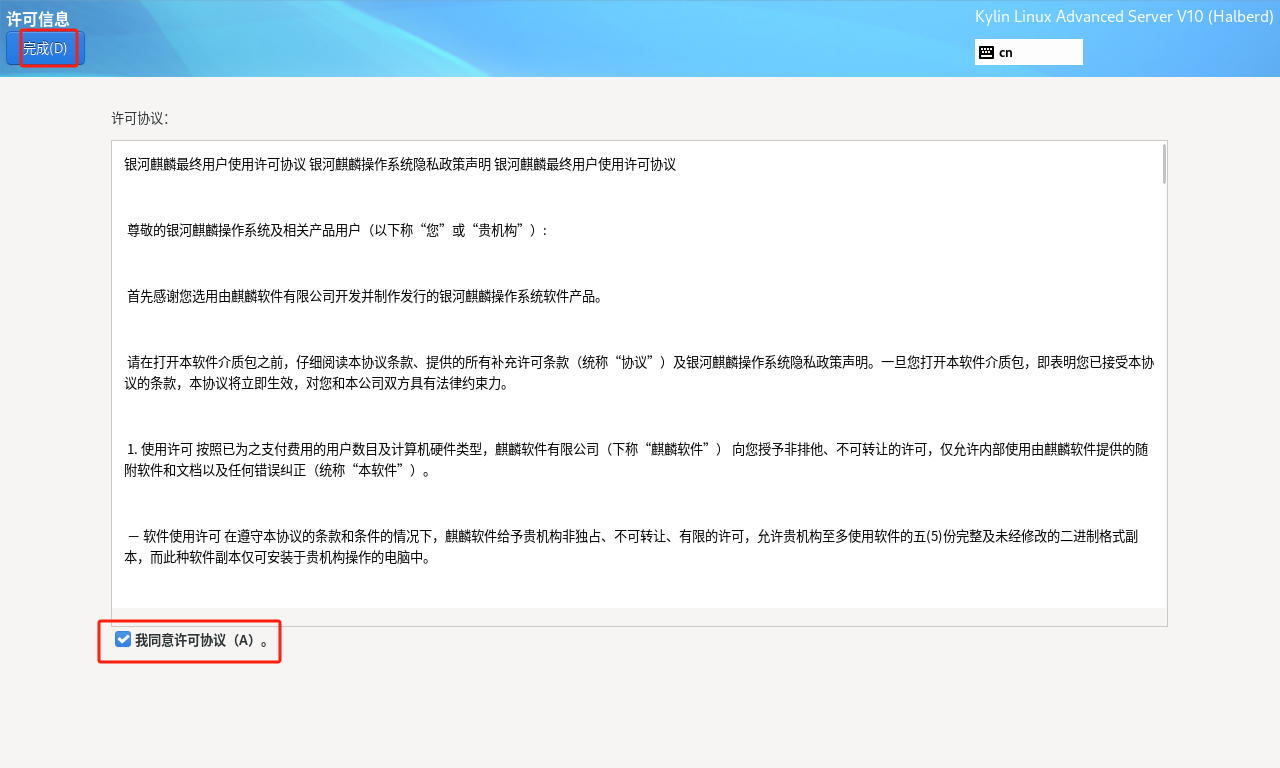Click the 完成(D) done button
The image size is (1280, 768).
[x=45, y=48]
